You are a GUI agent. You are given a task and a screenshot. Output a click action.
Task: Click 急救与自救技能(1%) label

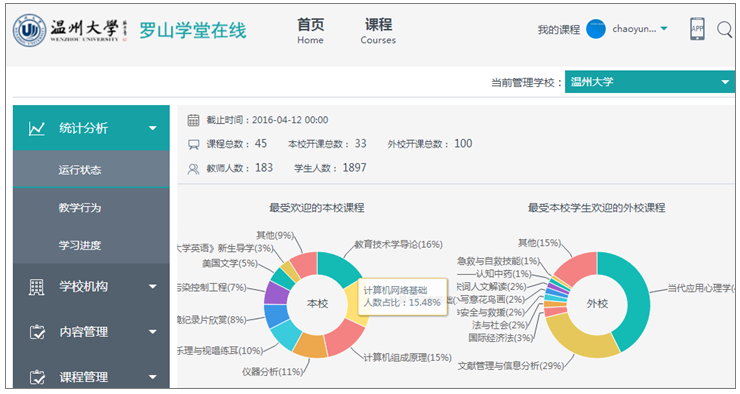[x=498, y=261]
